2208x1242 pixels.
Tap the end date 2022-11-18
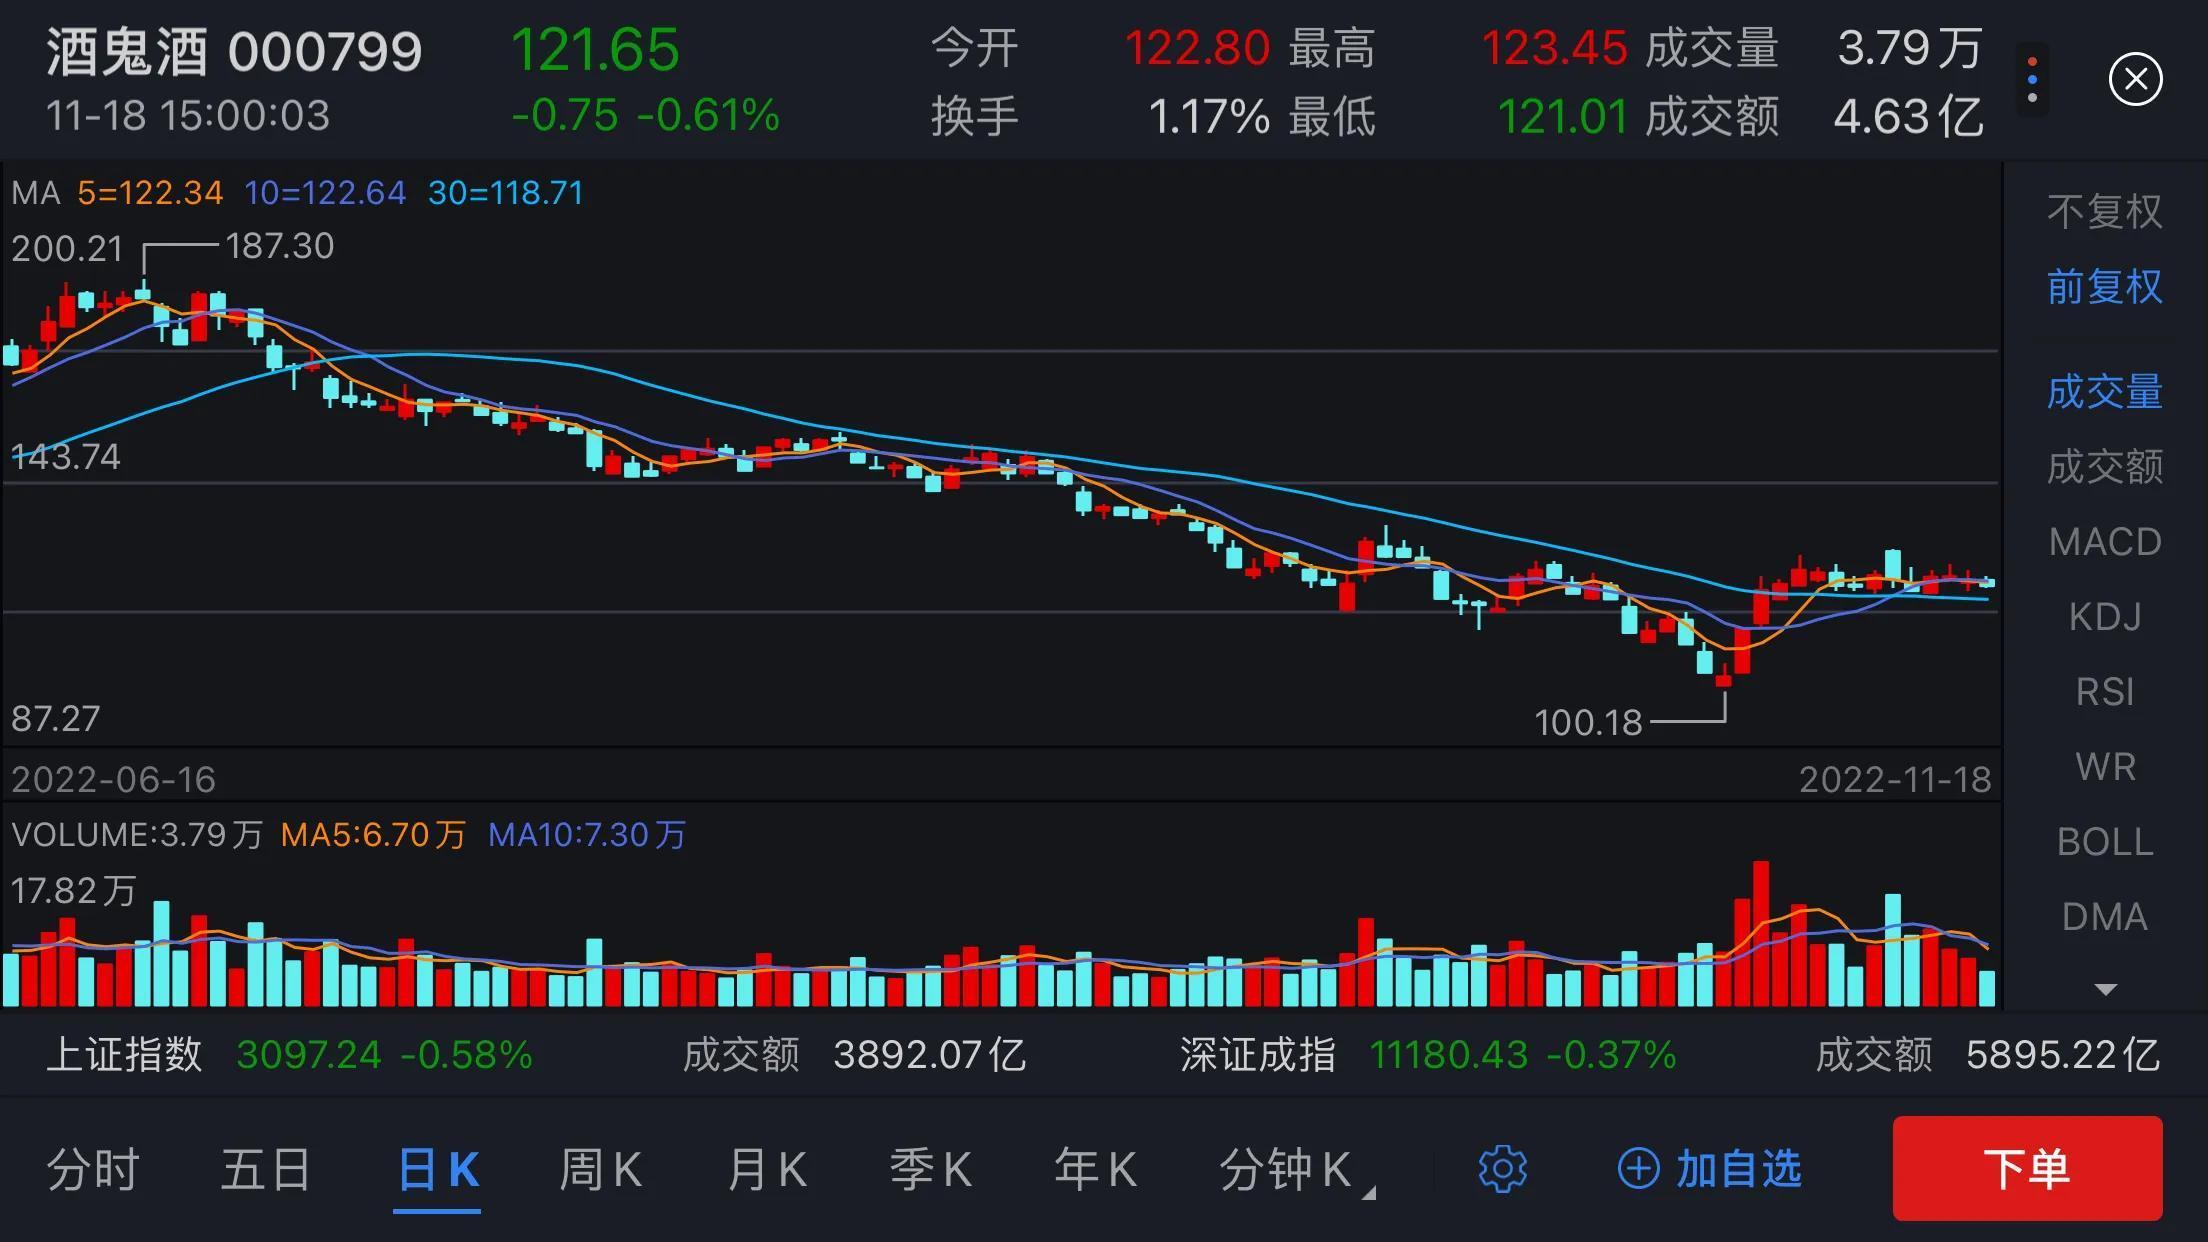pyautogui.click(x=1895, y=779)
